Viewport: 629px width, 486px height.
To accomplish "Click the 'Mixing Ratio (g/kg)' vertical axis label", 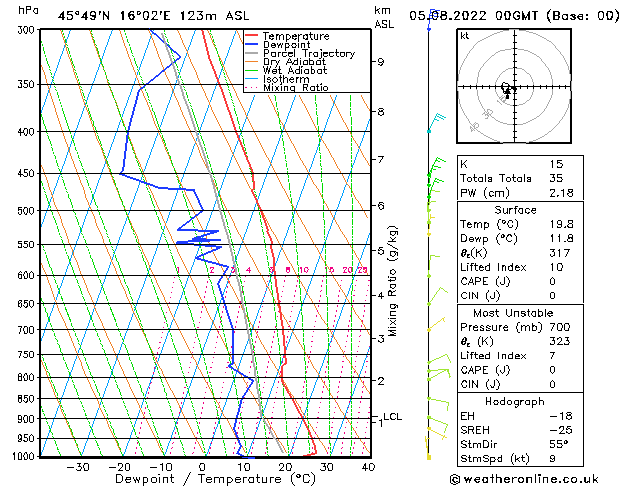I will (392, 281).
